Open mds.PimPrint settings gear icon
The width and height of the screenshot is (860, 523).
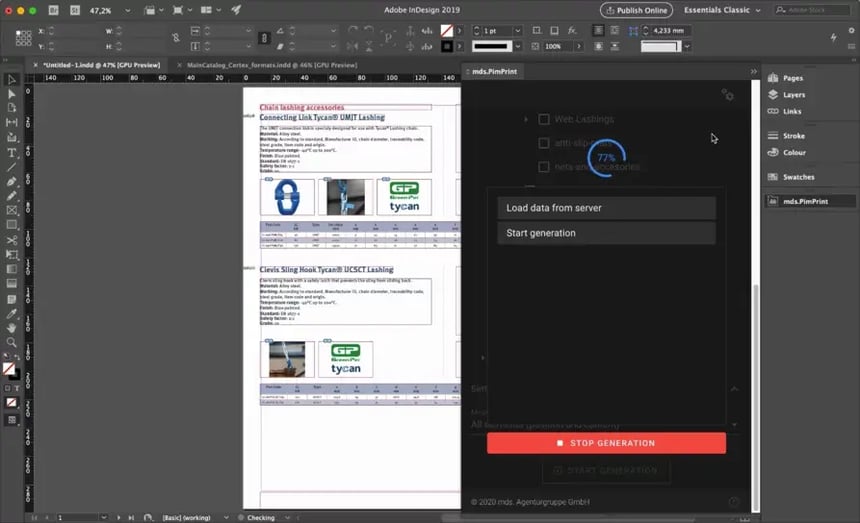click(x=727, y=95)
